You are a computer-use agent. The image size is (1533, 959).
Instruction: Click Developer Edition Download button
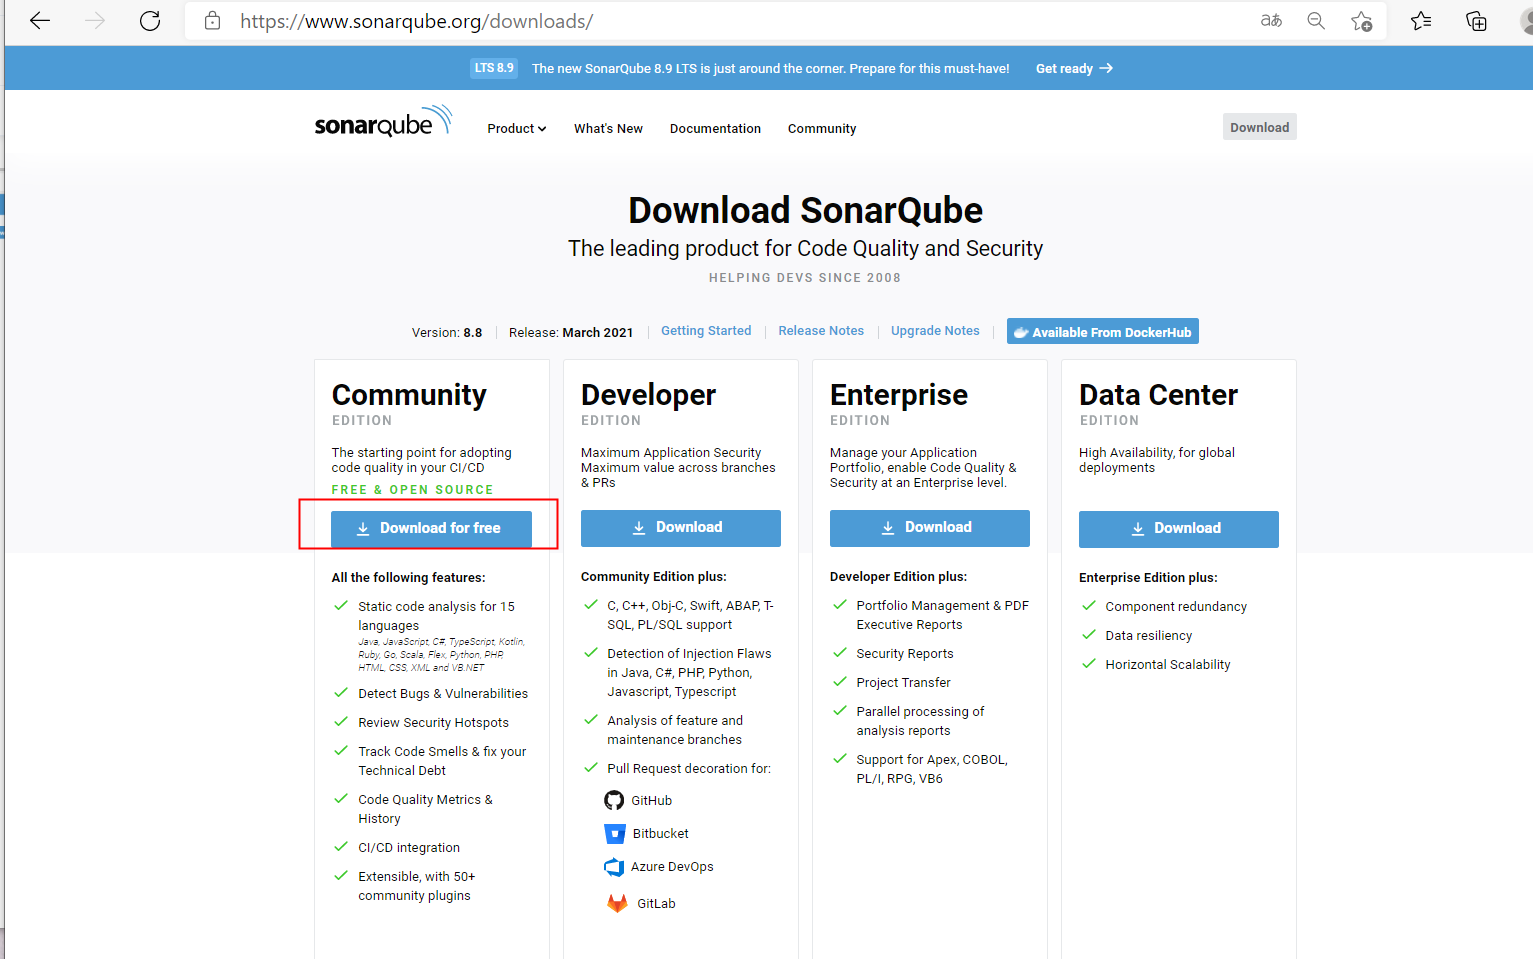681,528
